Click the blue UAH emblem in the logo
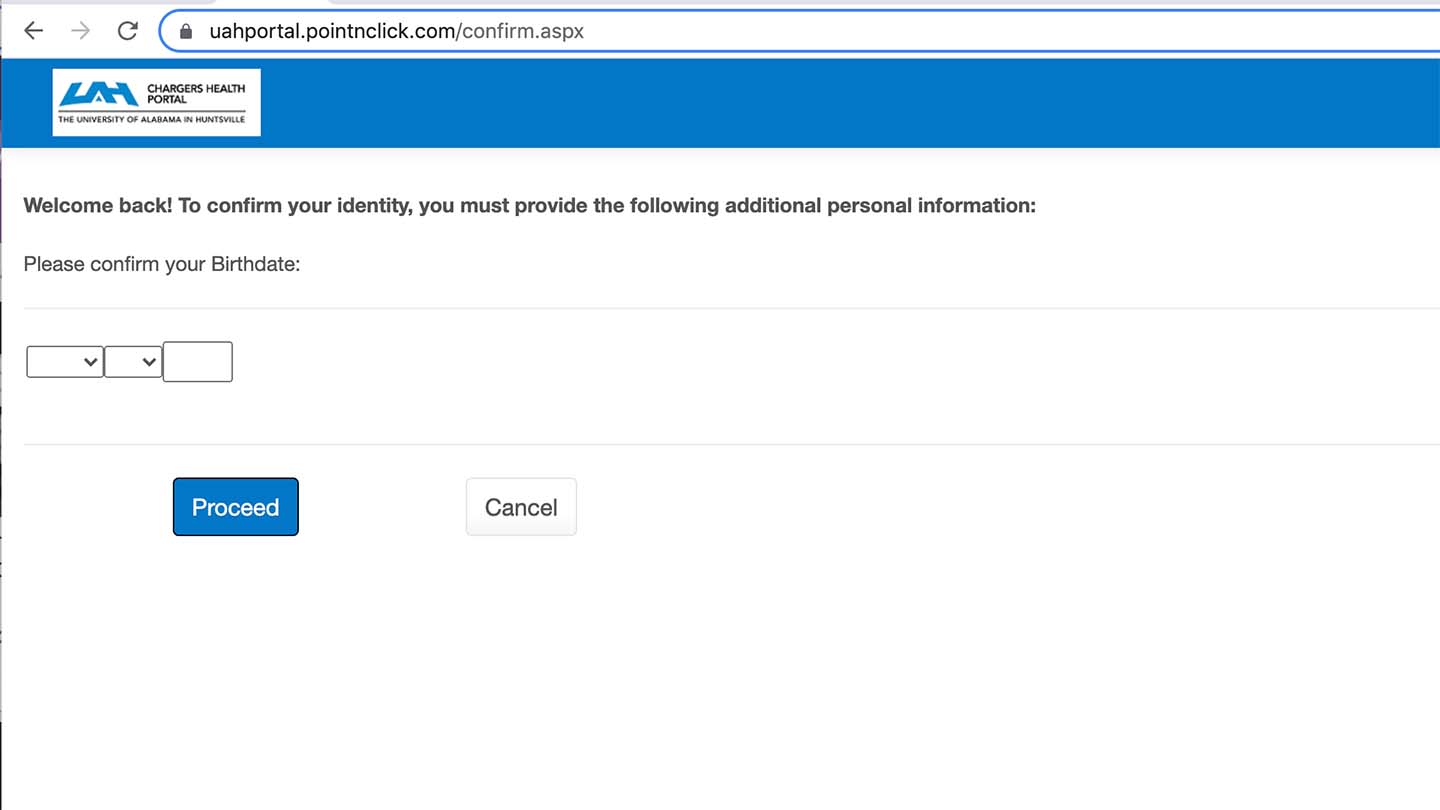Image resolution: width=1440 pixels, height=810 pixels. click(x=98, y=94)
